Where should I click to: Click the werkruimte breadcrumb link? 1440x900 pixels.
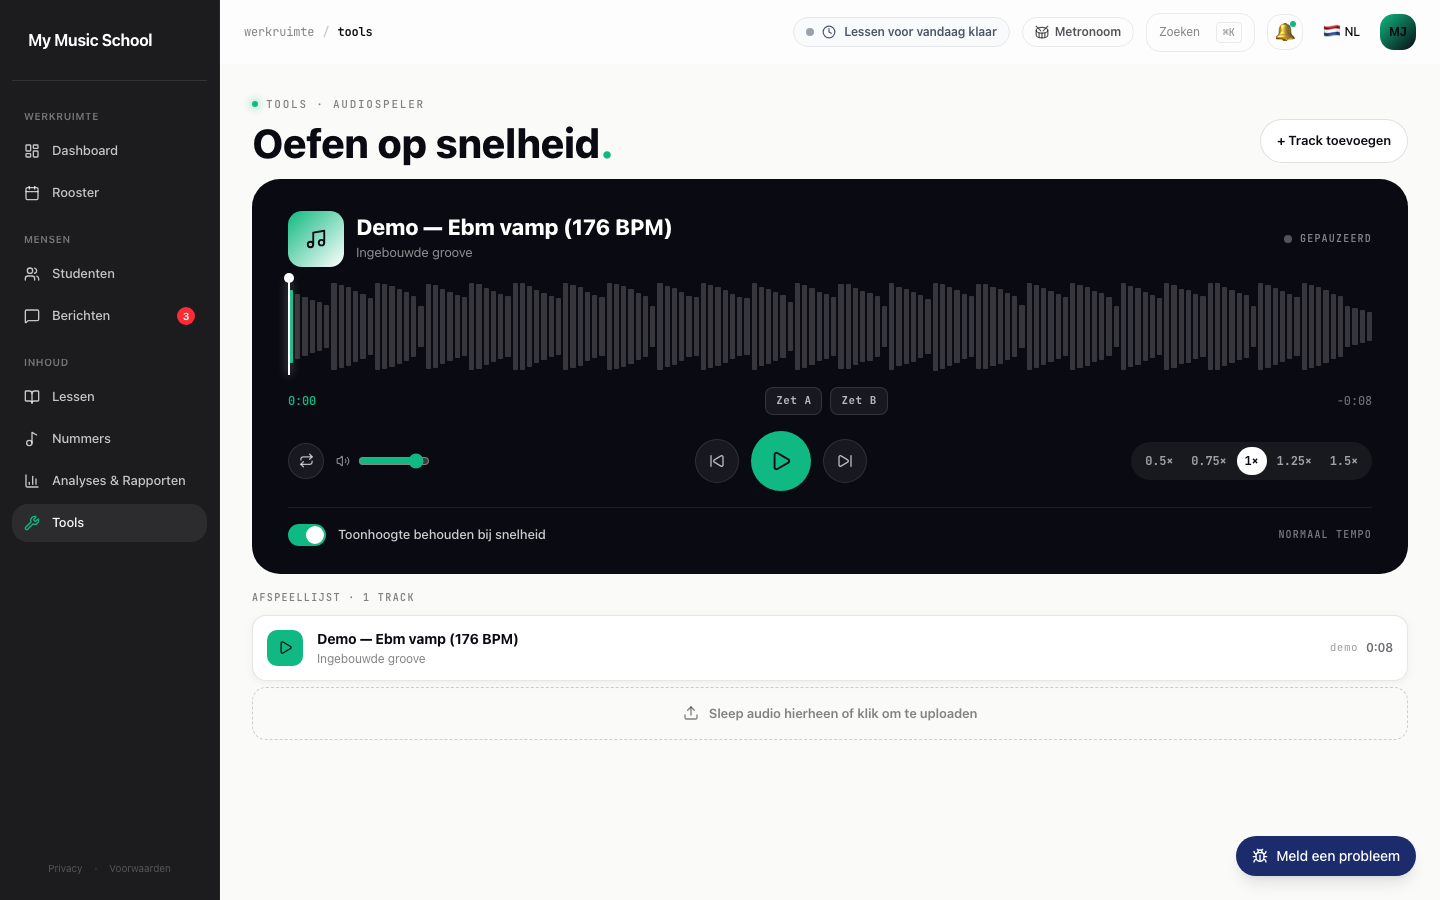tap(279, 32)
